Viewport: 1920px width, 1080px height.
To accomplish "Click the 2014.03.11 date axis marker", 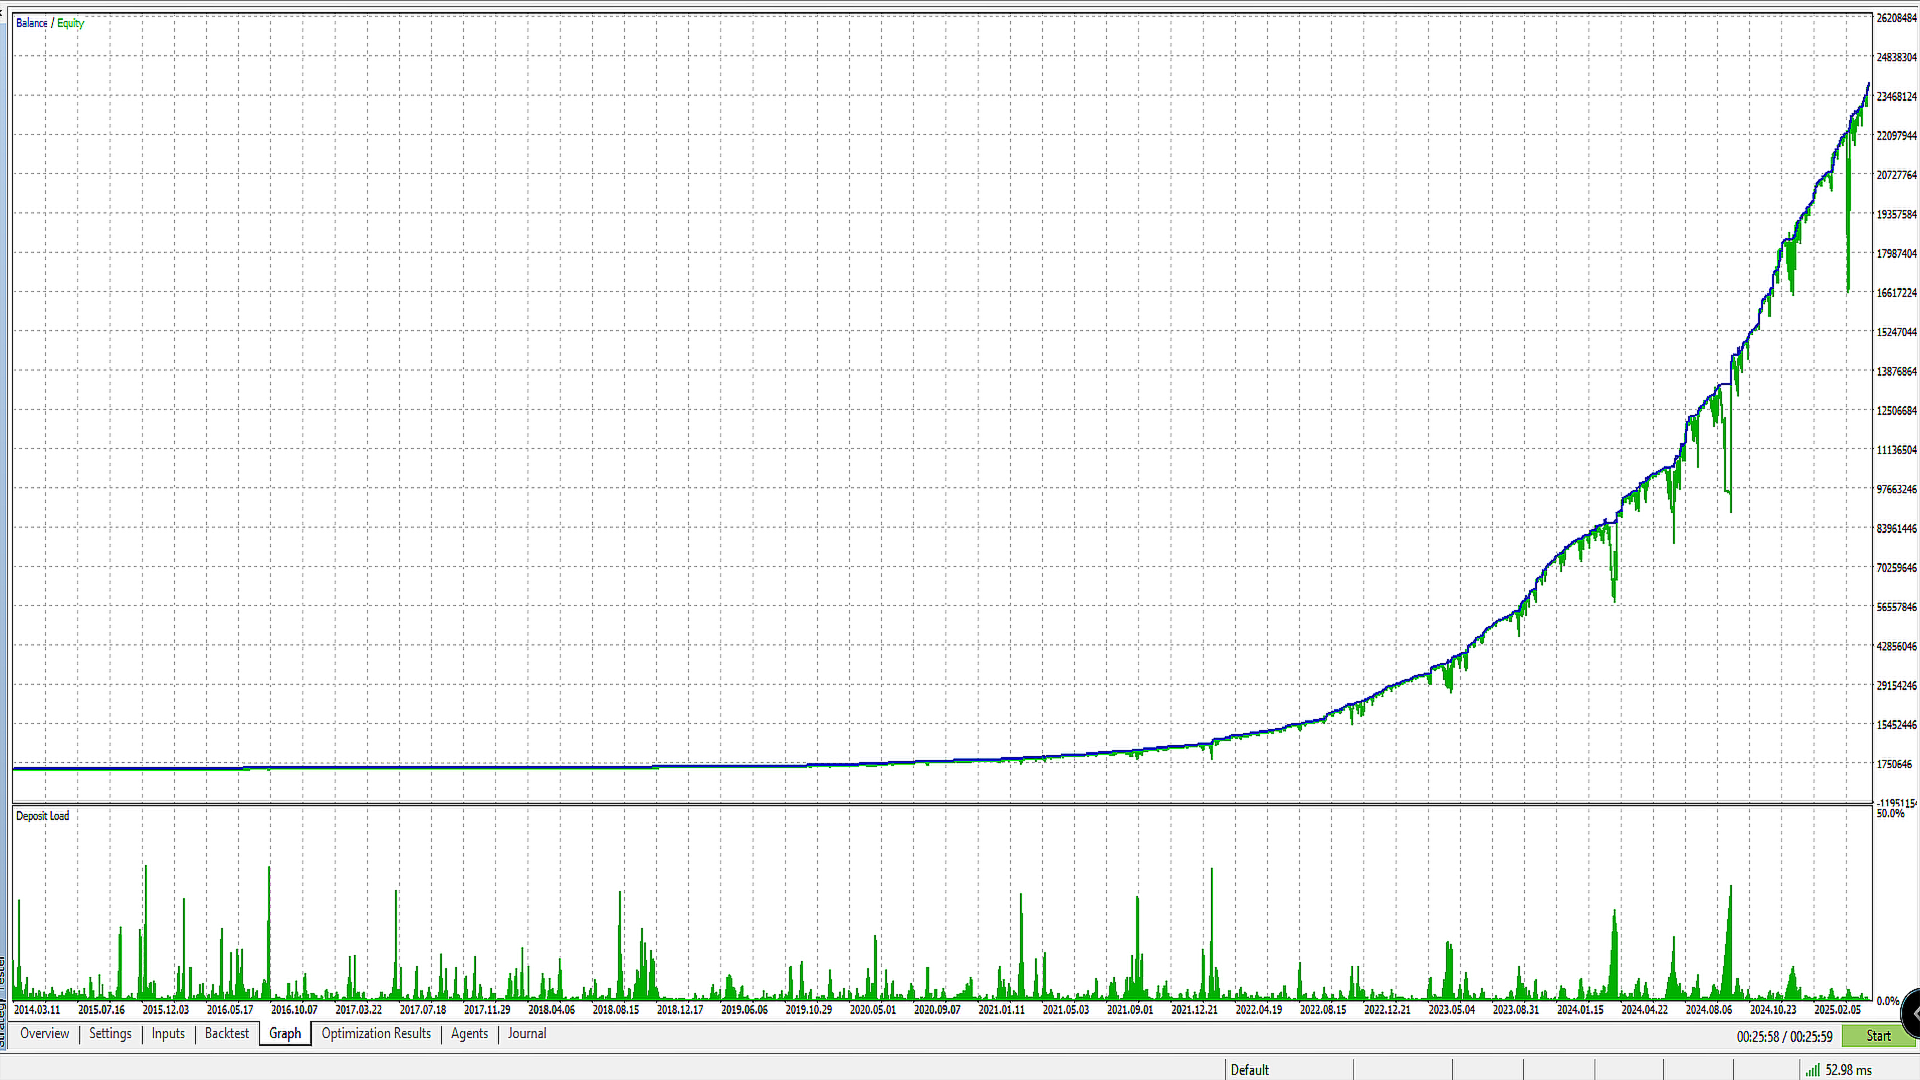I will 37,1010.
